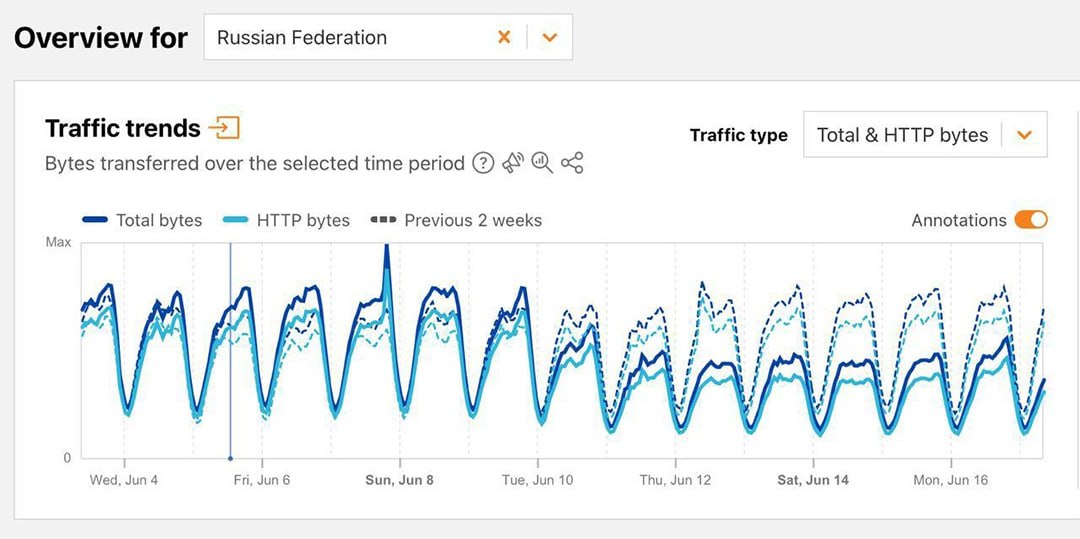This screenshot has width=1080, height=539.
Task: Toggle the Total bytes legend label
Action: pyautogui.click(x=158, y=220)
